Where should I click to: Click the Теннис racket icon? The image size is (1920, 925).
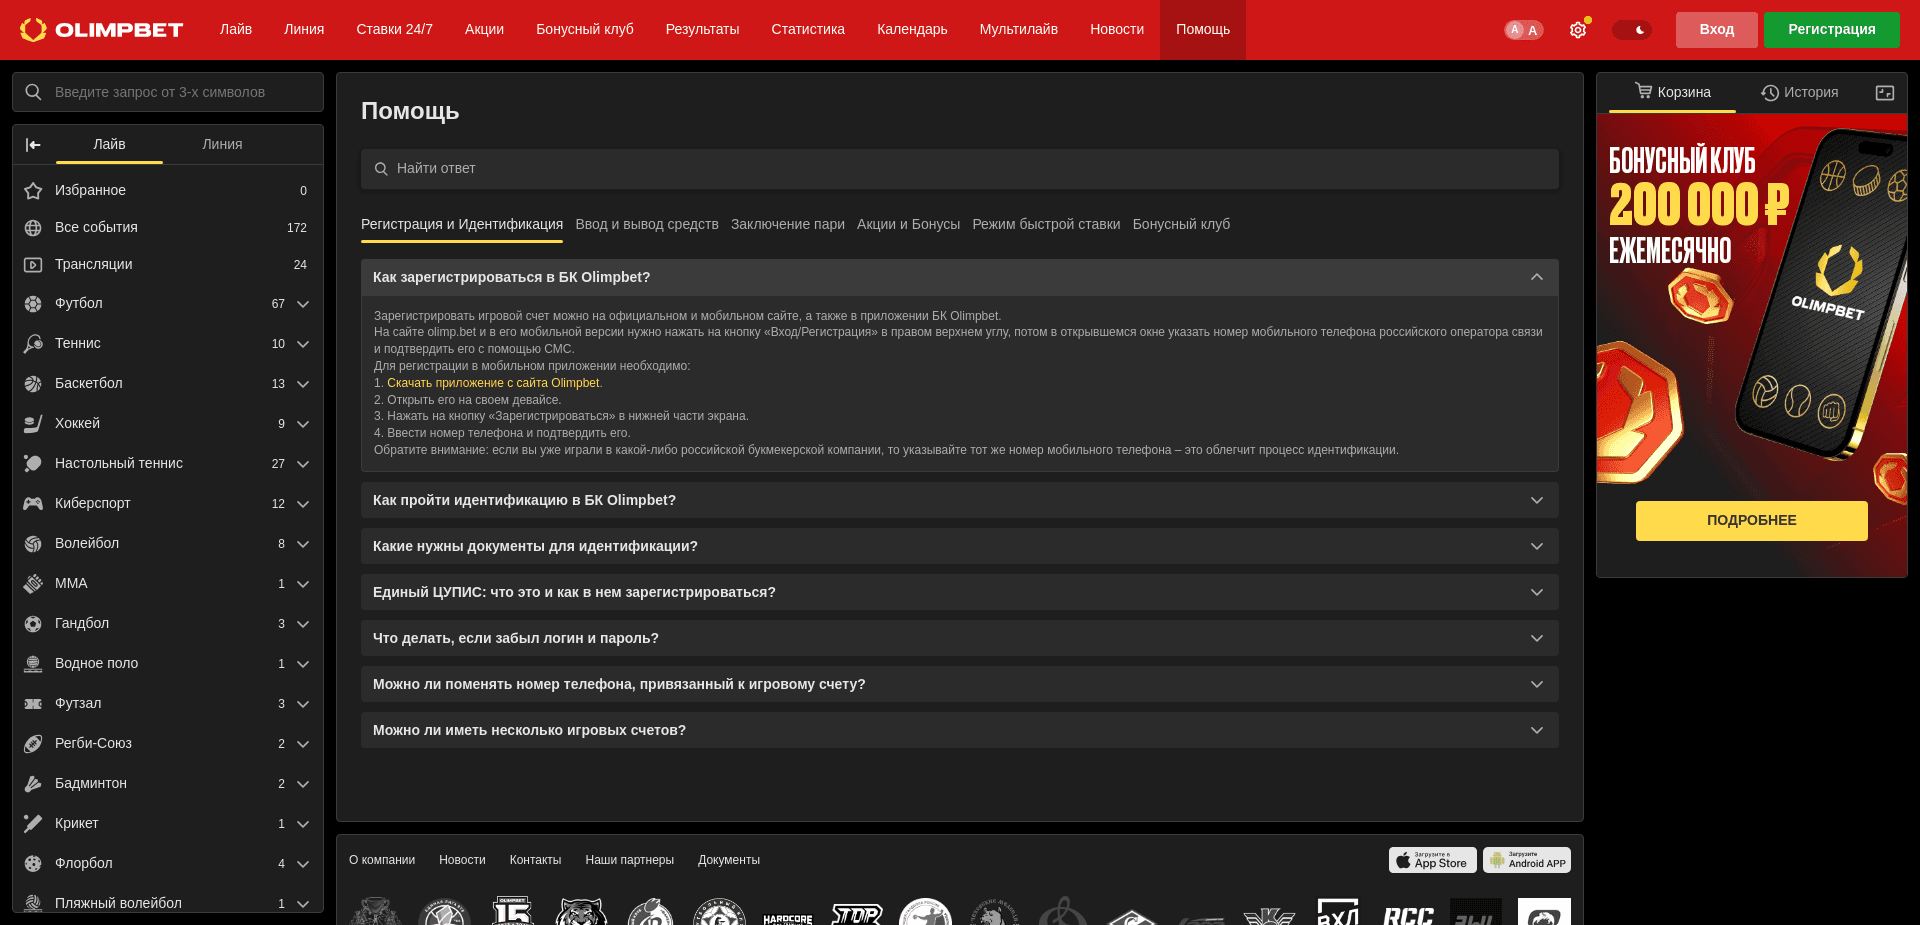point(33,344)
